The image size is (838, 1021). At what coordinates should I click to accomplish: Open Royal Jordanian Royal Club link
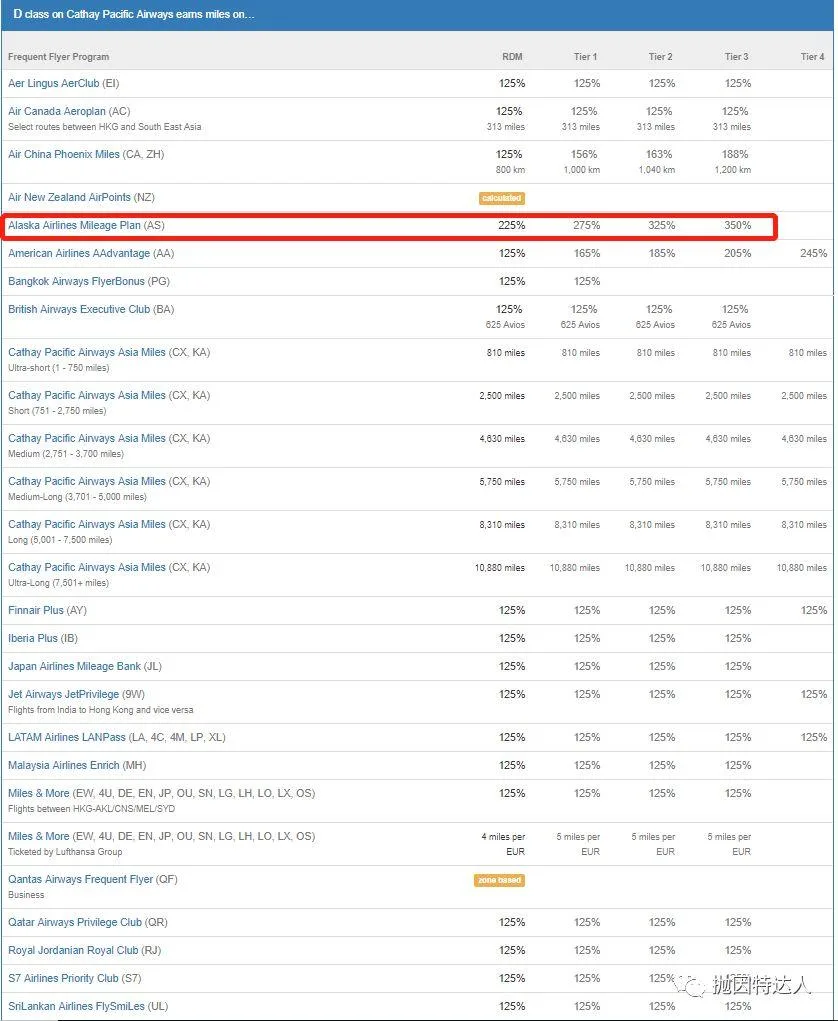[73, 950]
